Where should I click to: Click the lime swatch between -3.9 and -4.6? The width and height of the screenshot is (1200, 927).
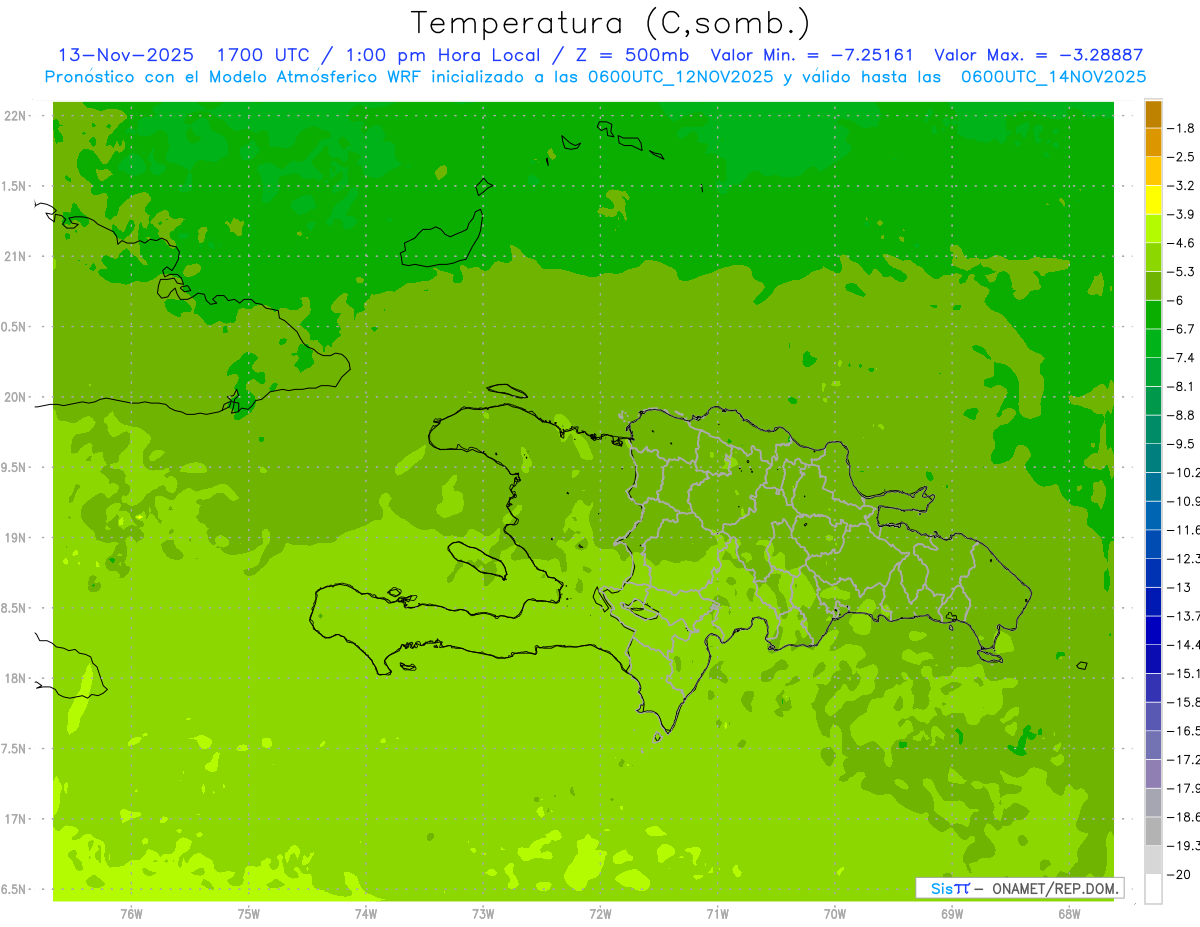pyautogui.click(x=1153, y=229)
